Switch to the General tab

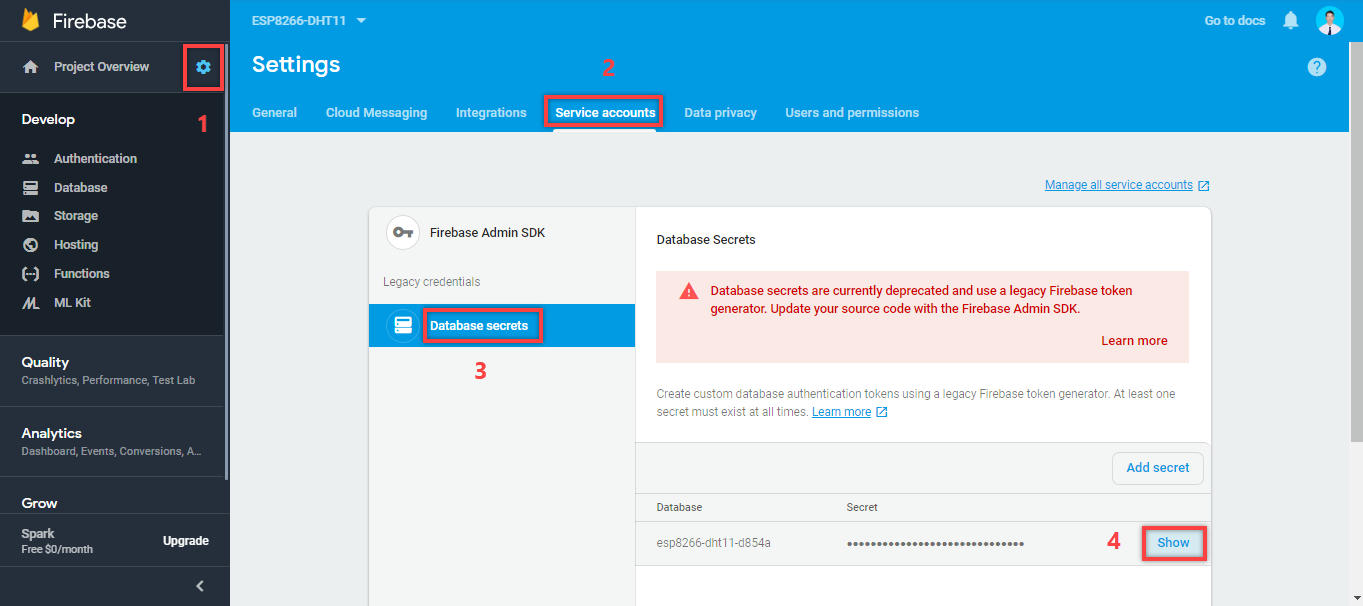pos(274,113)
